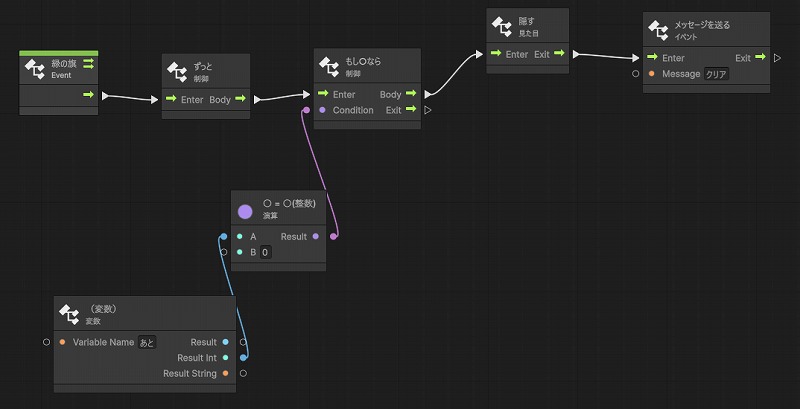Viewport: 800px width, 409px height.
Task: Click the Condition input port on もし〇なら
Action: (x=322, y=110)
